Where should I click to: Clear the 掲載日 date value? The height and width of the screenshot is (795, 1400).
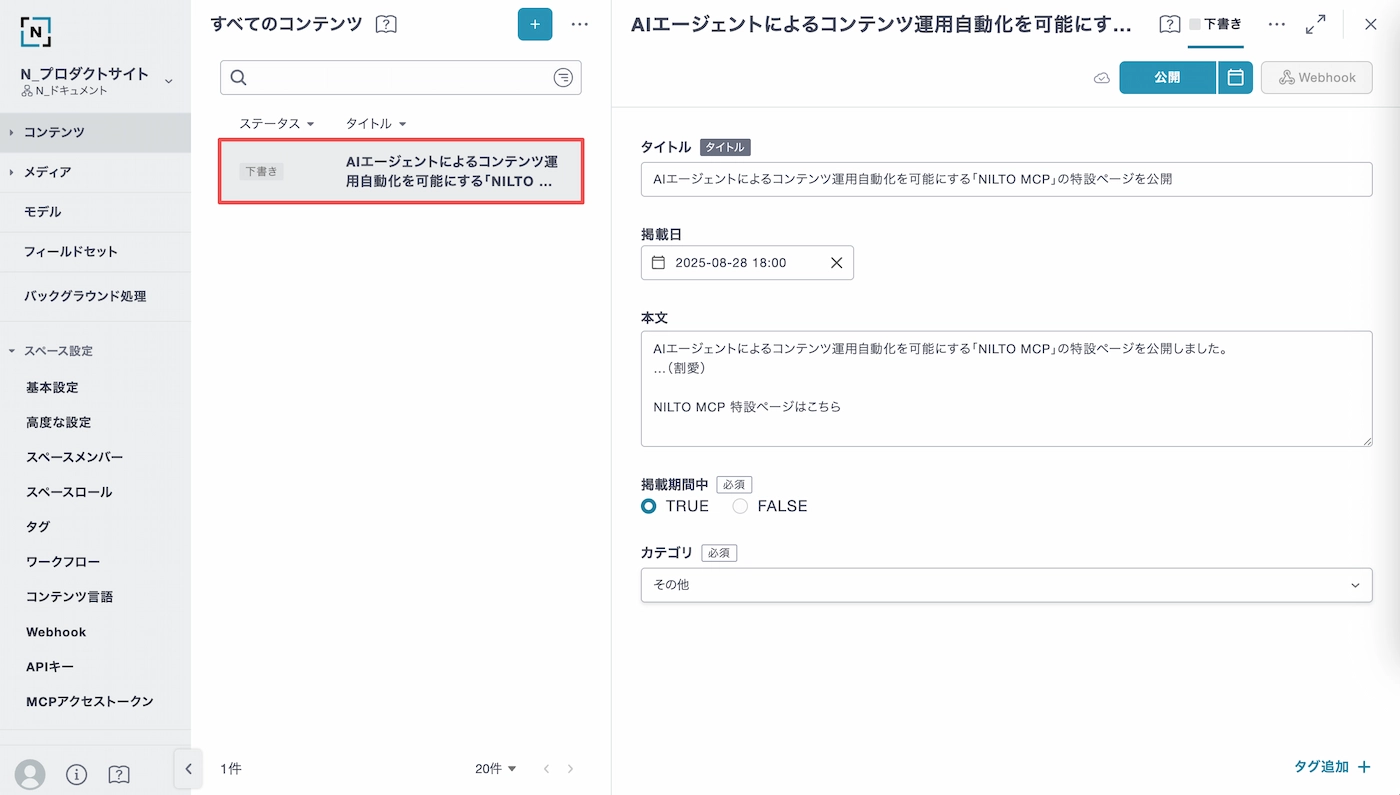point(836,263)
